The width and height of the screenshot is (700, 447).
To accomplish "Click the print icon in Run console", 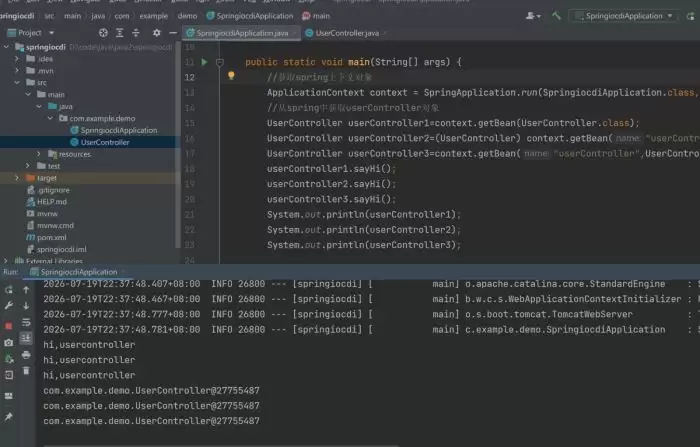I will coord(26,355).
